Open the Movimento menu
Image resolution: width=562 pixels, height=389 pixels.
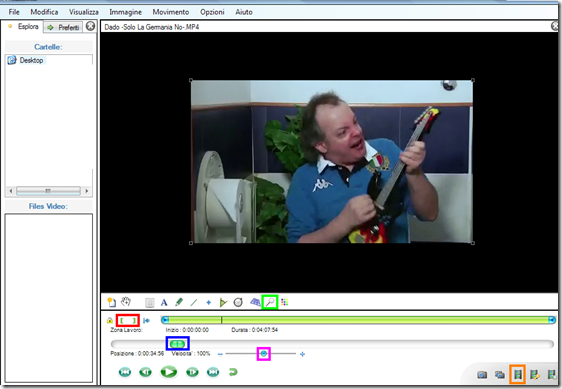pyautogui.click(x=171, y=12)
